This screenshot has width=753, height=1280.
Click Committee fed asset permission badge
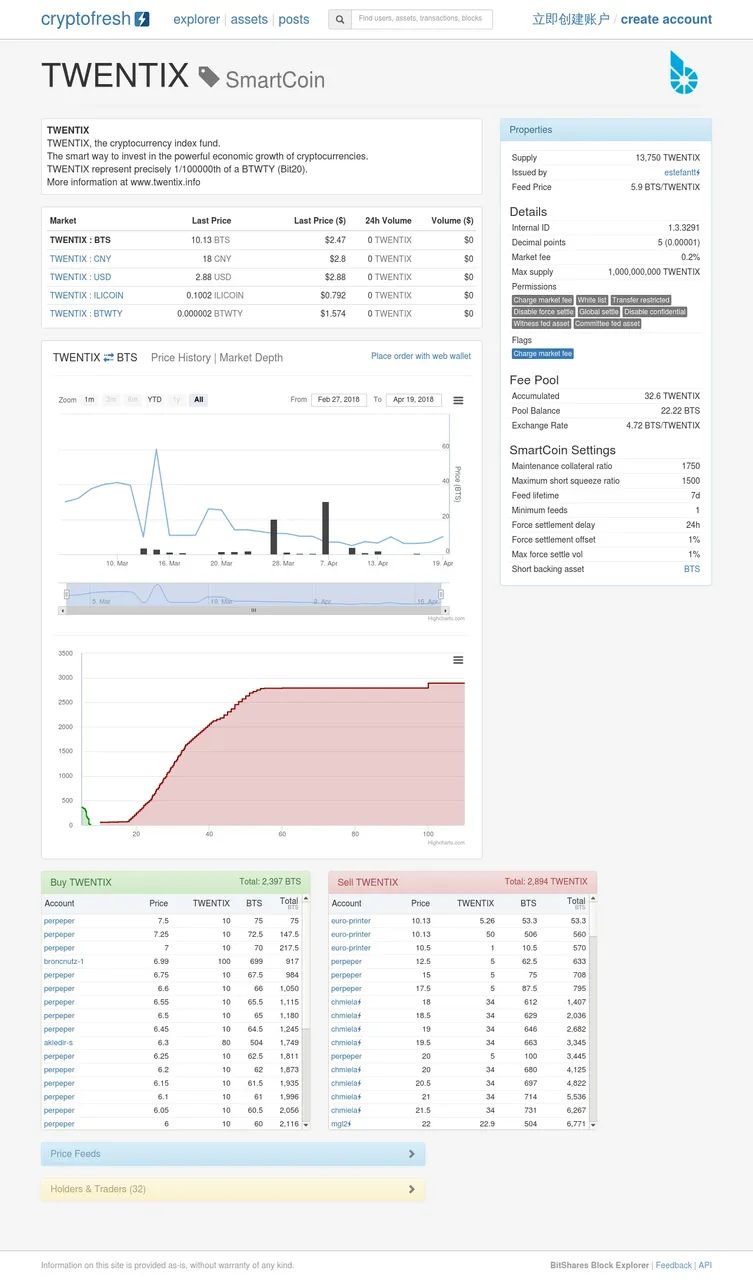click(607, 324)
